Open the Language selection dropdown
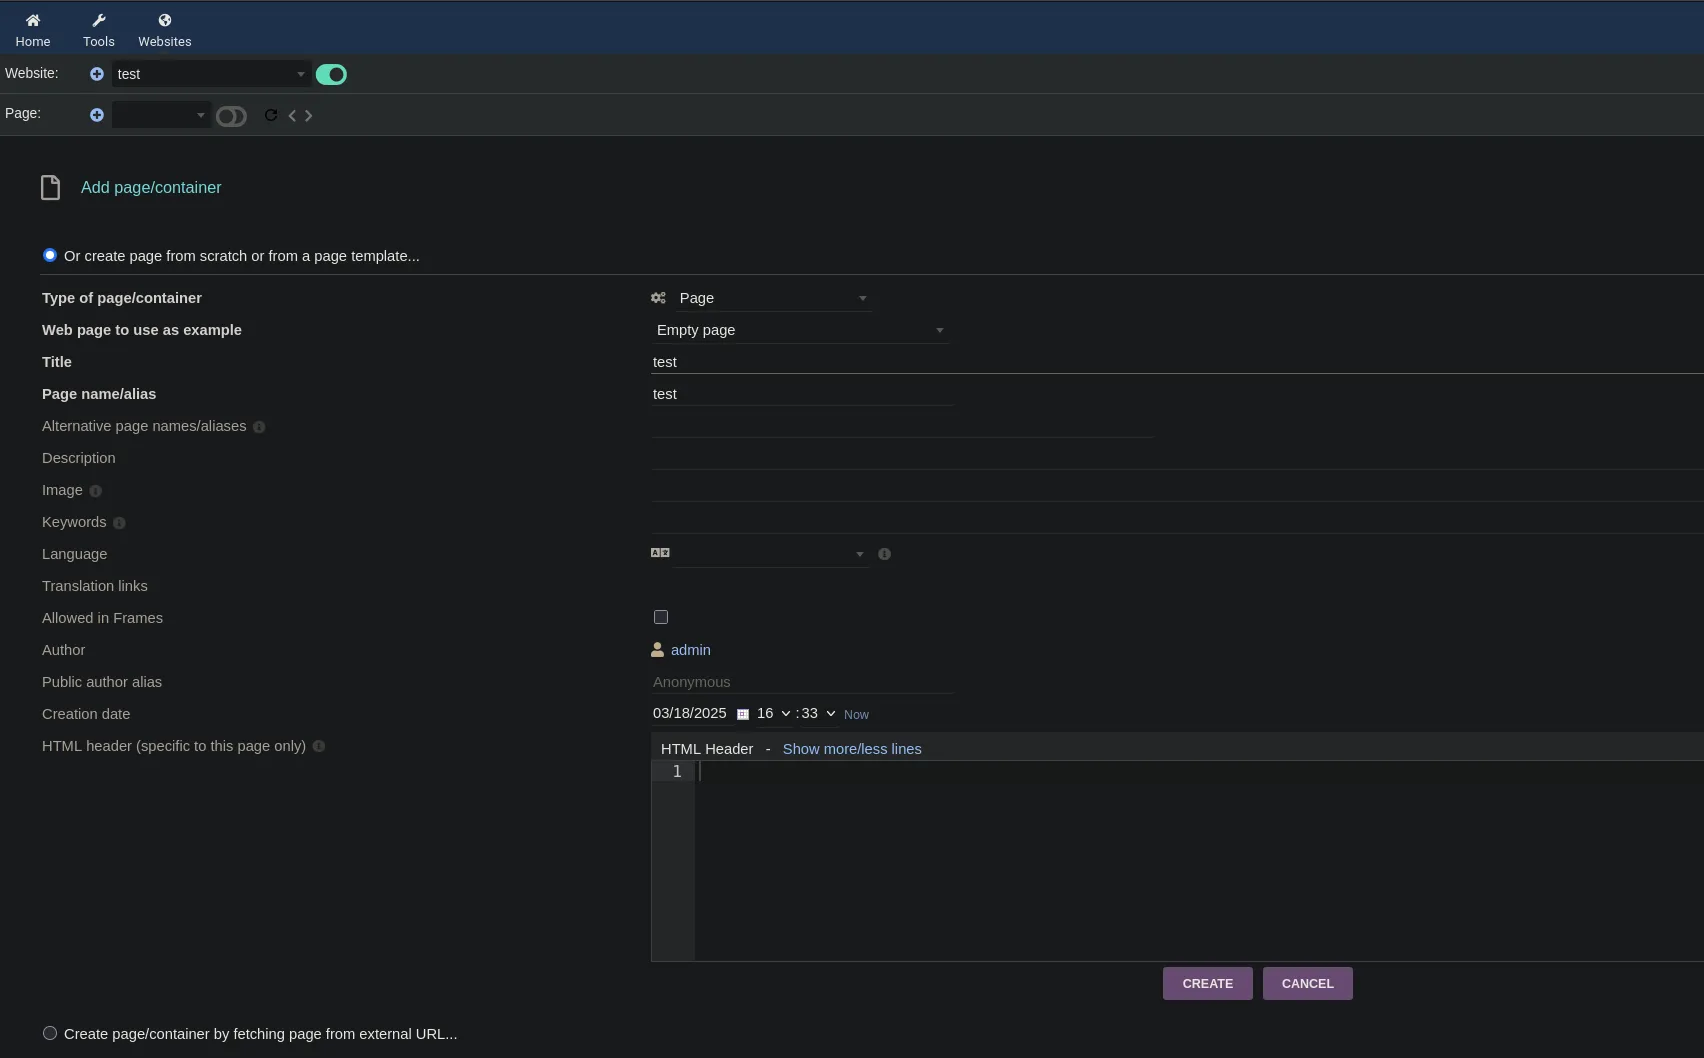The height and width of the screenshot is (1058, 1704). tap(769, 554)
